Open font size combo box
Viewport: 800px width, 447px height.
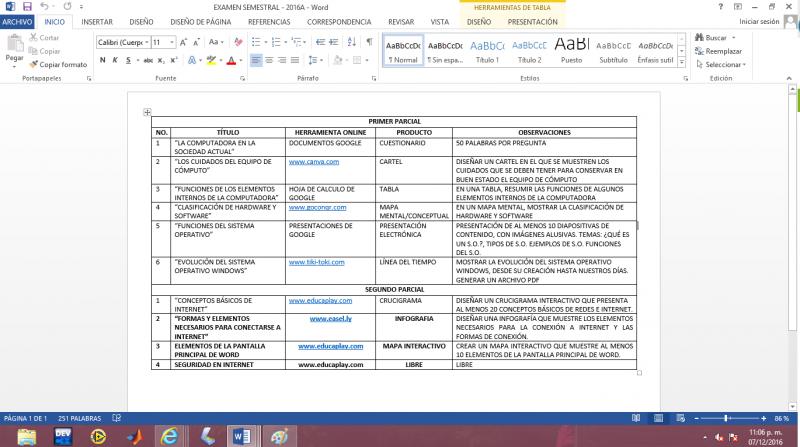point(164,42)
